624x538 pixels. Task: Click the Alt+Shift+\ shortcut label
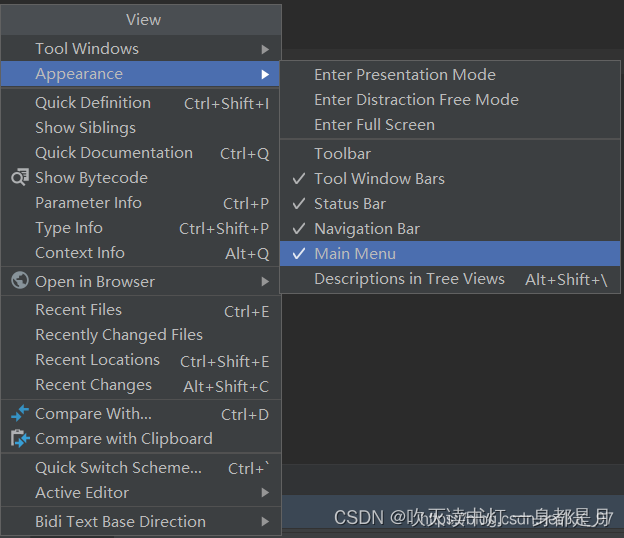566,280
